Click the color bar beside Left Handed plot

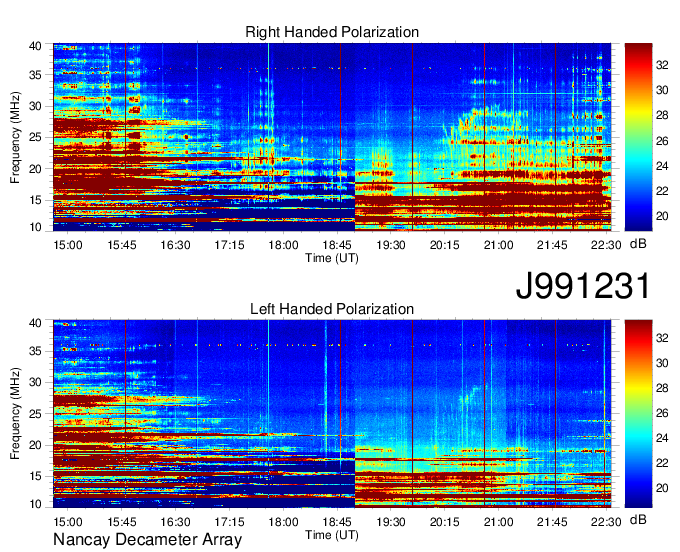click(x=638, y=414)
